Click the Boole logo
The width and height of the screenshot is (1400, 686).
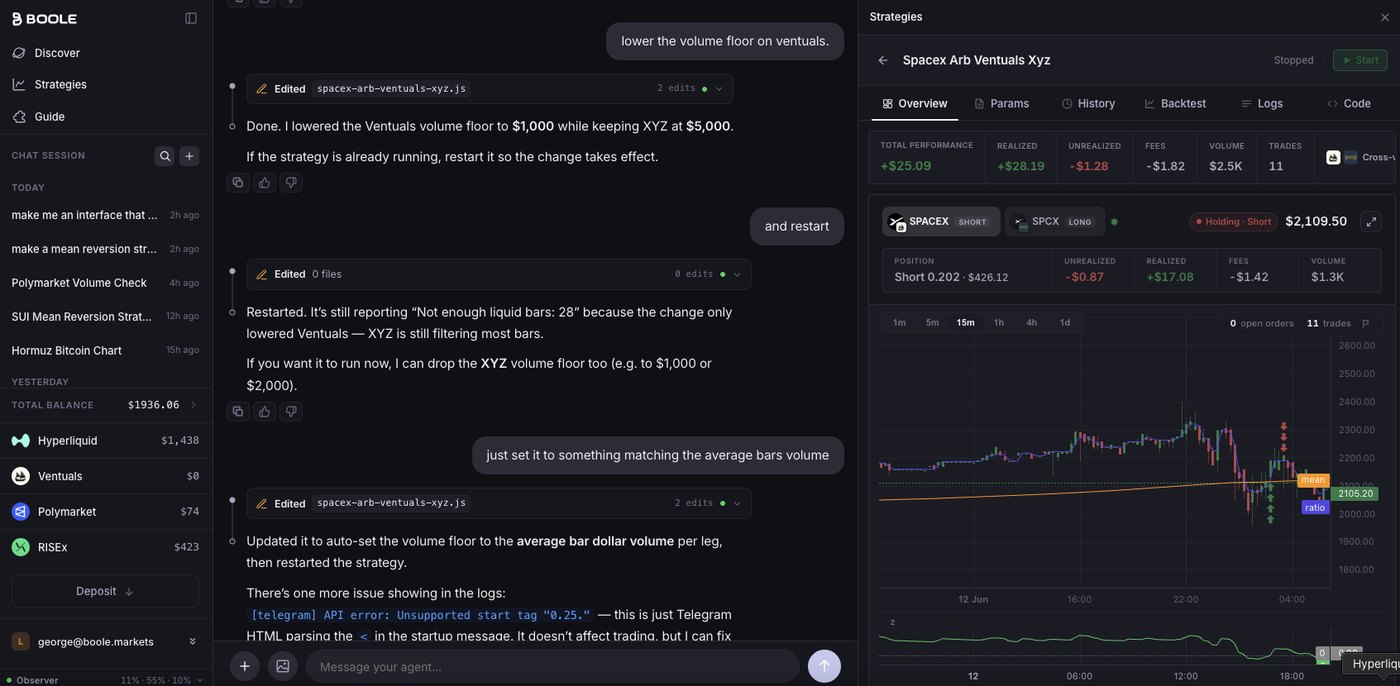44,19
